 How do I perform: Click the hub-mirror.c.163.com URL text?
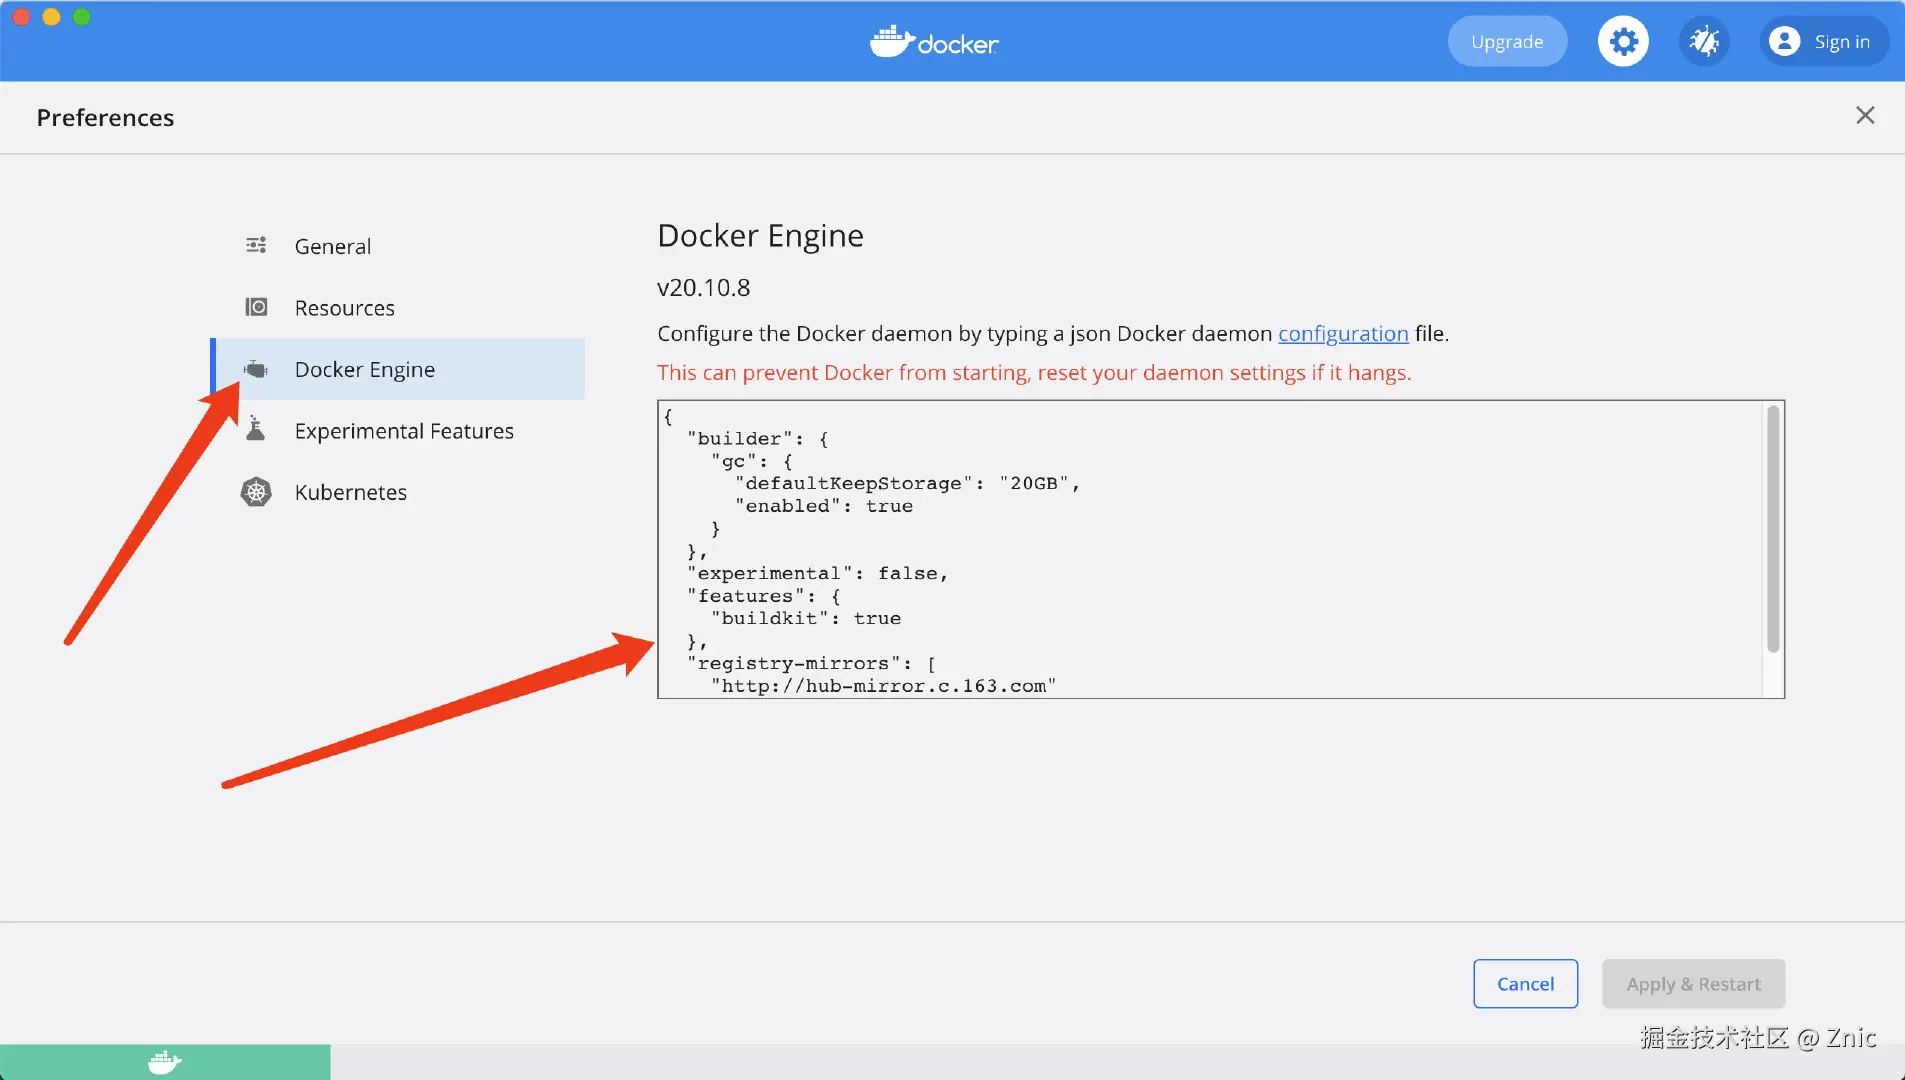(884, 686)
